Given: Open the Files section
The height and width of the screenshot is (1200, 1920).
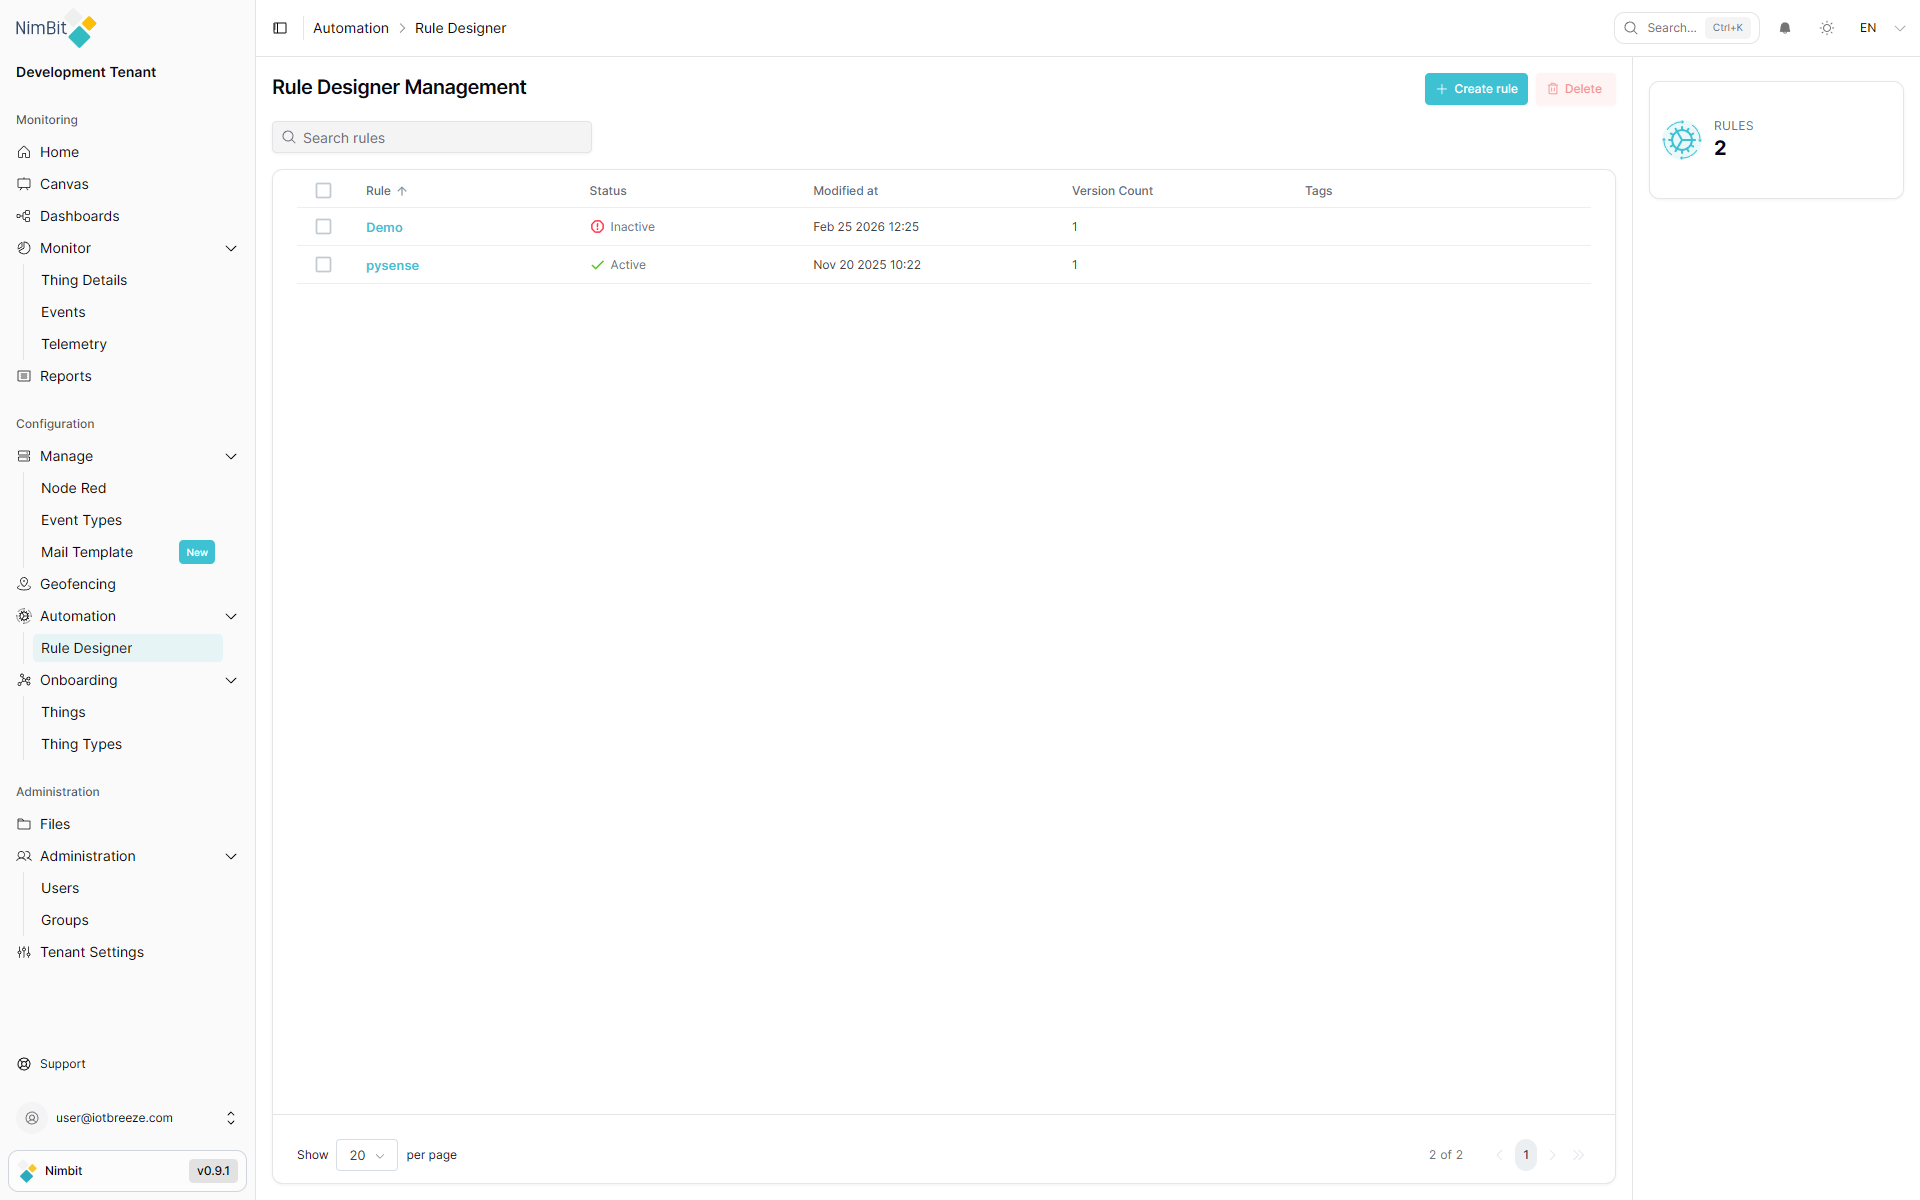Looking at the screenshot, I should (x=54, y=824).
